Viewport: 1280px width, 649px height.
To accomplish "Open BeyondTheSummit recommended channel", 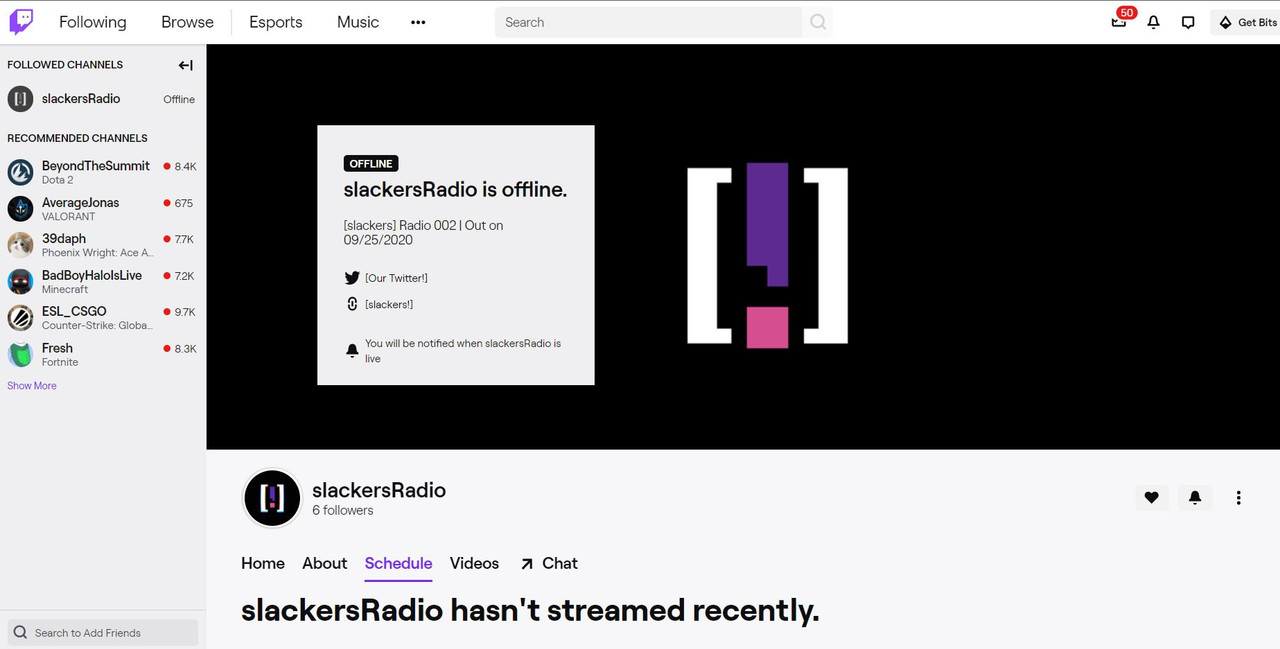I will (x=103, y=172).
